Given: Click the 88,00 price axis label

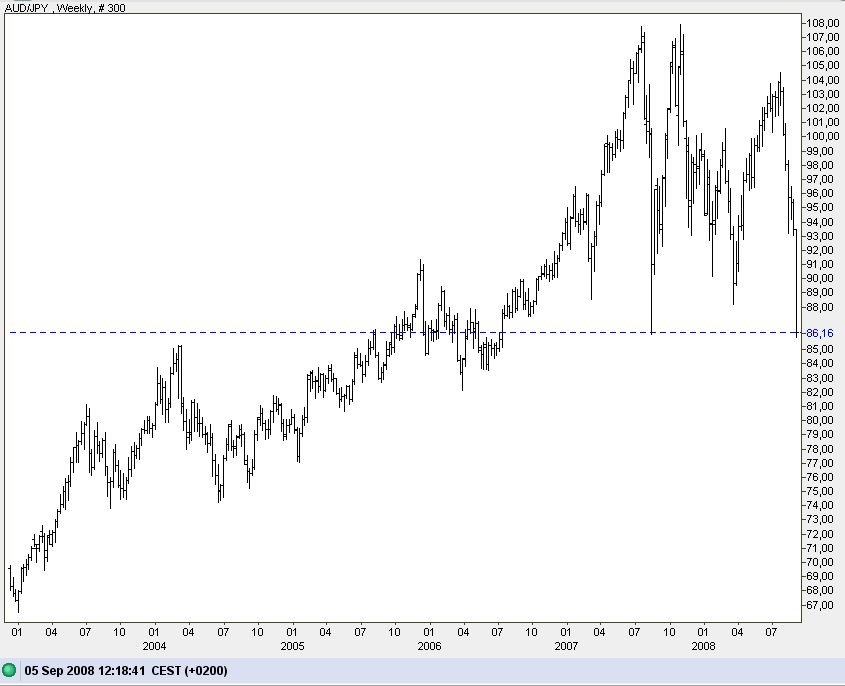Looking at the screenshot, I should pyautogui.click(x=820, y=307).
